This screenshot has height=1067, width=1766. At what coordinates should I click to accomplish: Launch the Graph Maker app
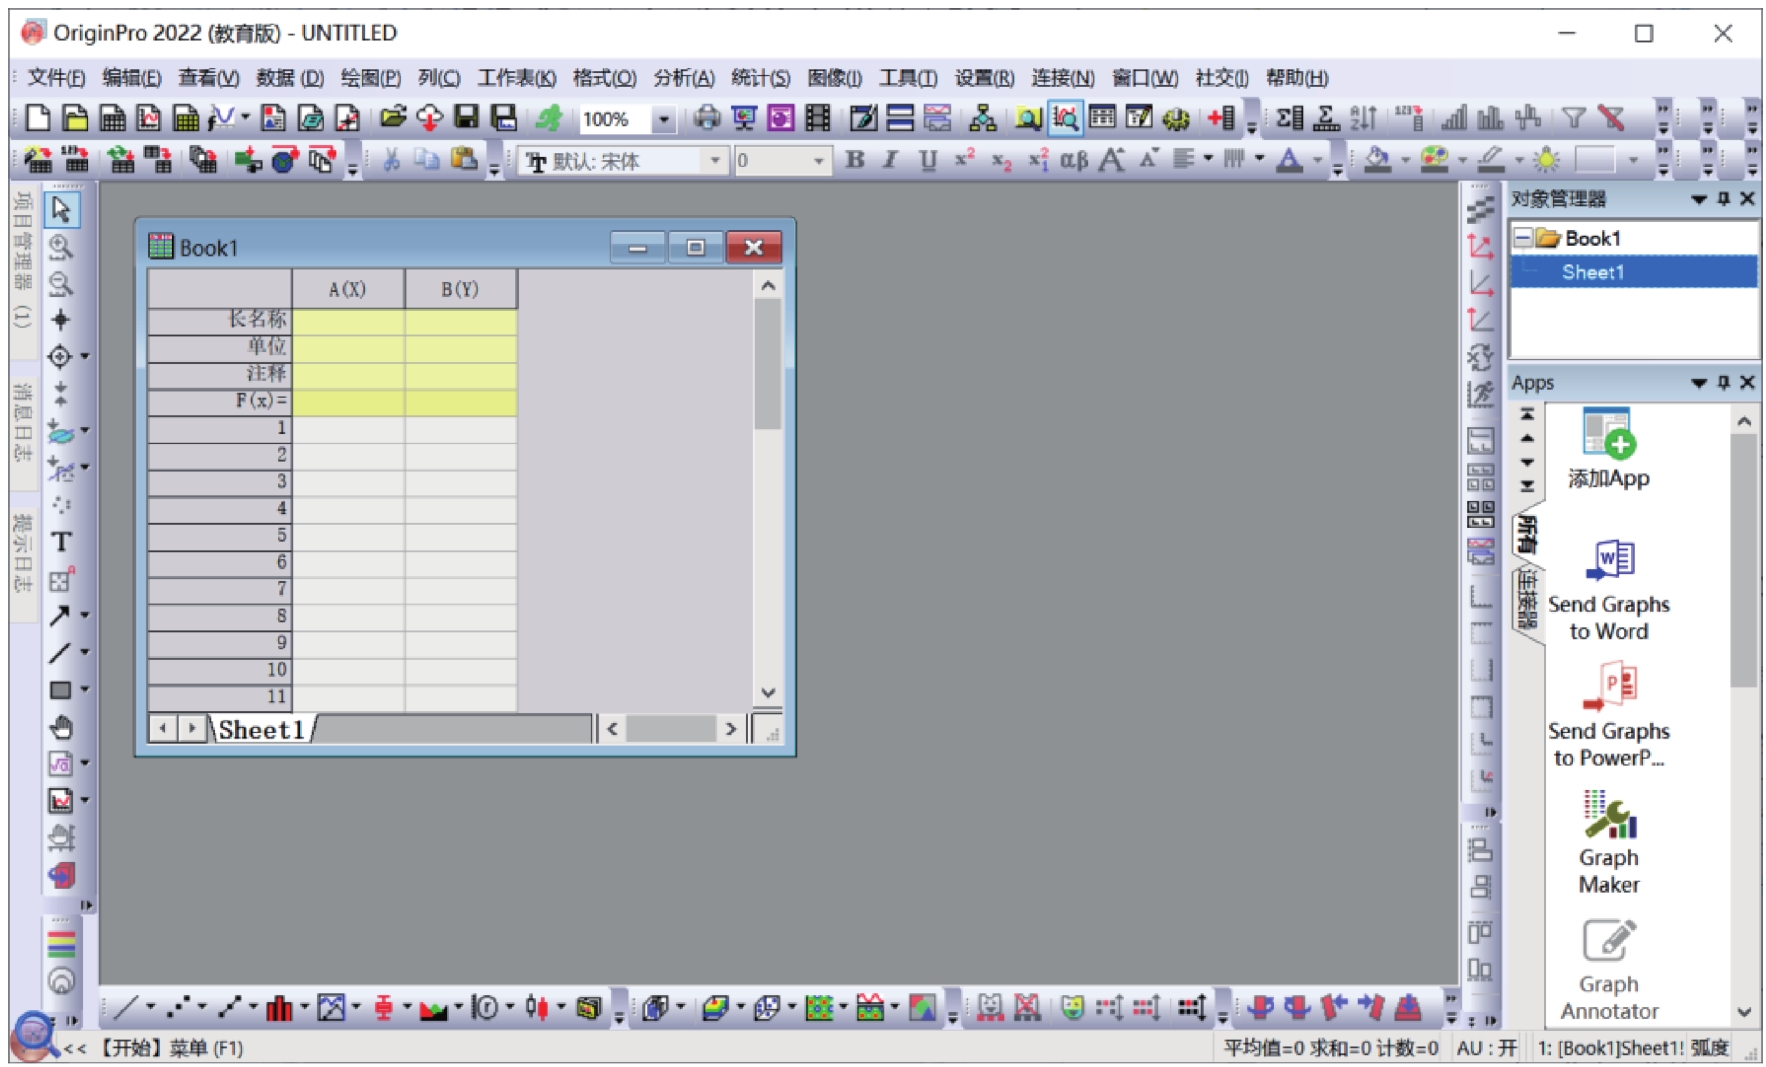pyautogui.click(x=1608, y=842)
